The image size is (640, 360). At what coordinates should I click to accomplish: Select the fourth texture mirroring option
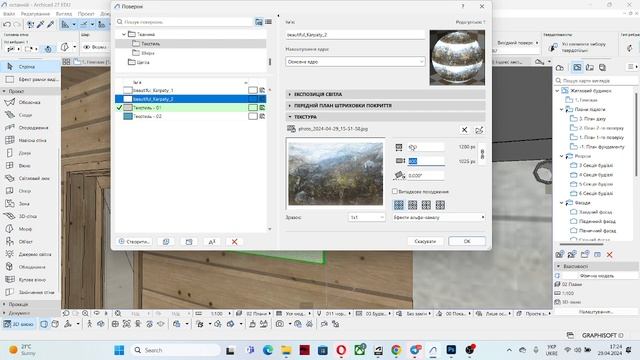(x=440, y=205)
